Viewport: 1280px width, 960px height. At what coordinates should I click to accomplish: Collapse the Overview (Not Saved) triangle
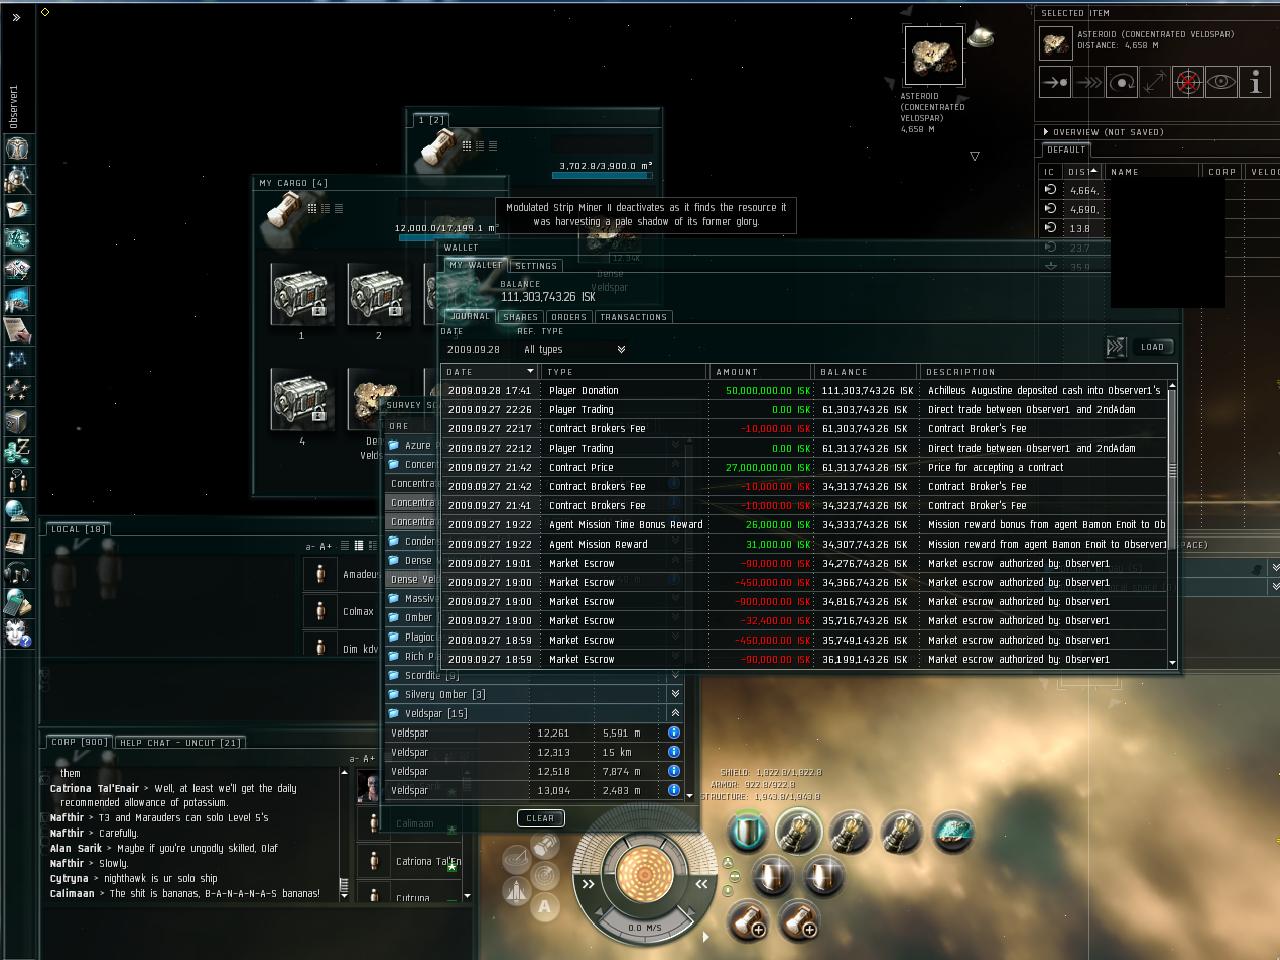click(1046, 132)
